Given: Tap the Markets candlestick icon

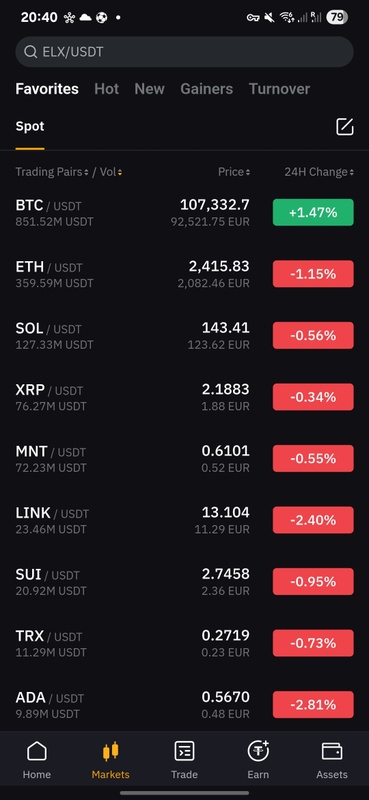Looking at the screenshot, I should click(110, 751).
